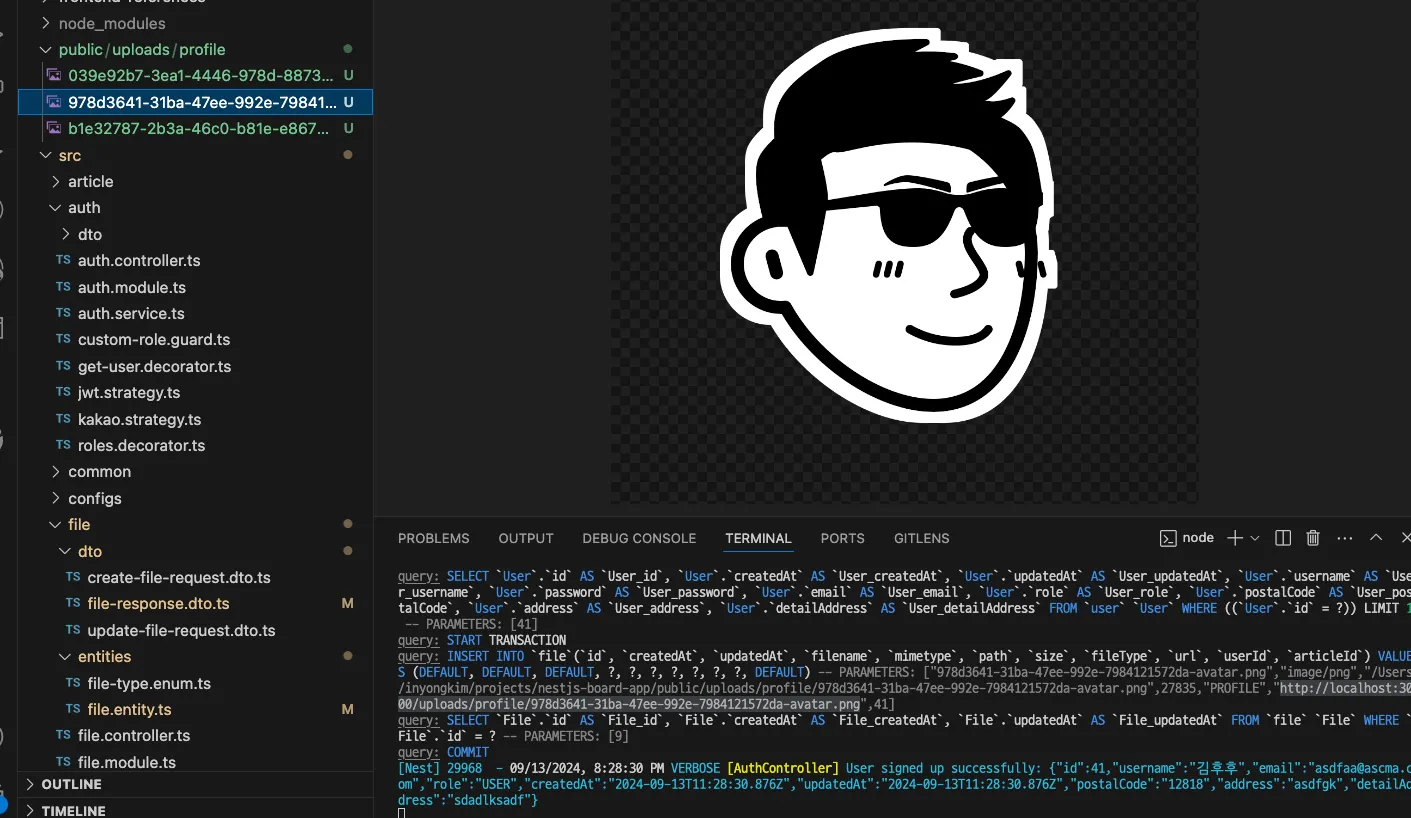Screen dimensions: 1411x818
Task: Select the b1e32787 image file
Action: click(x=197, y=129)
